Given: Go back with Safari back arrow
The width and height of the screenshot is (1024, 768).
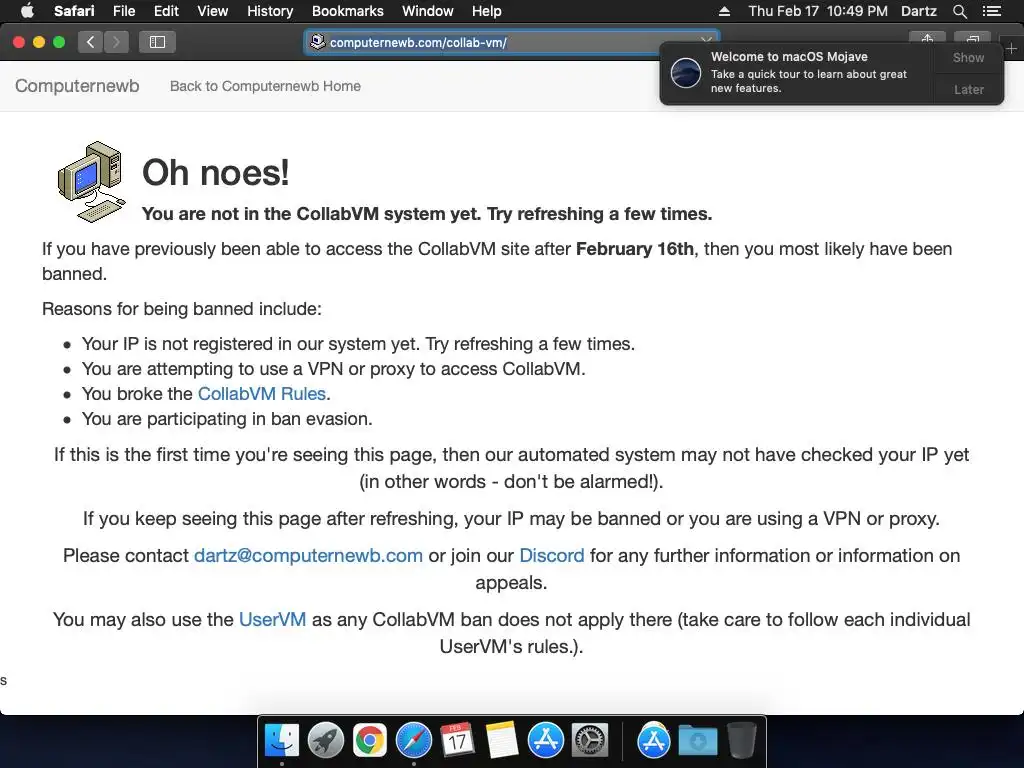Looking at the screenshot, I should pyautogui.click(x=90, y=42).
